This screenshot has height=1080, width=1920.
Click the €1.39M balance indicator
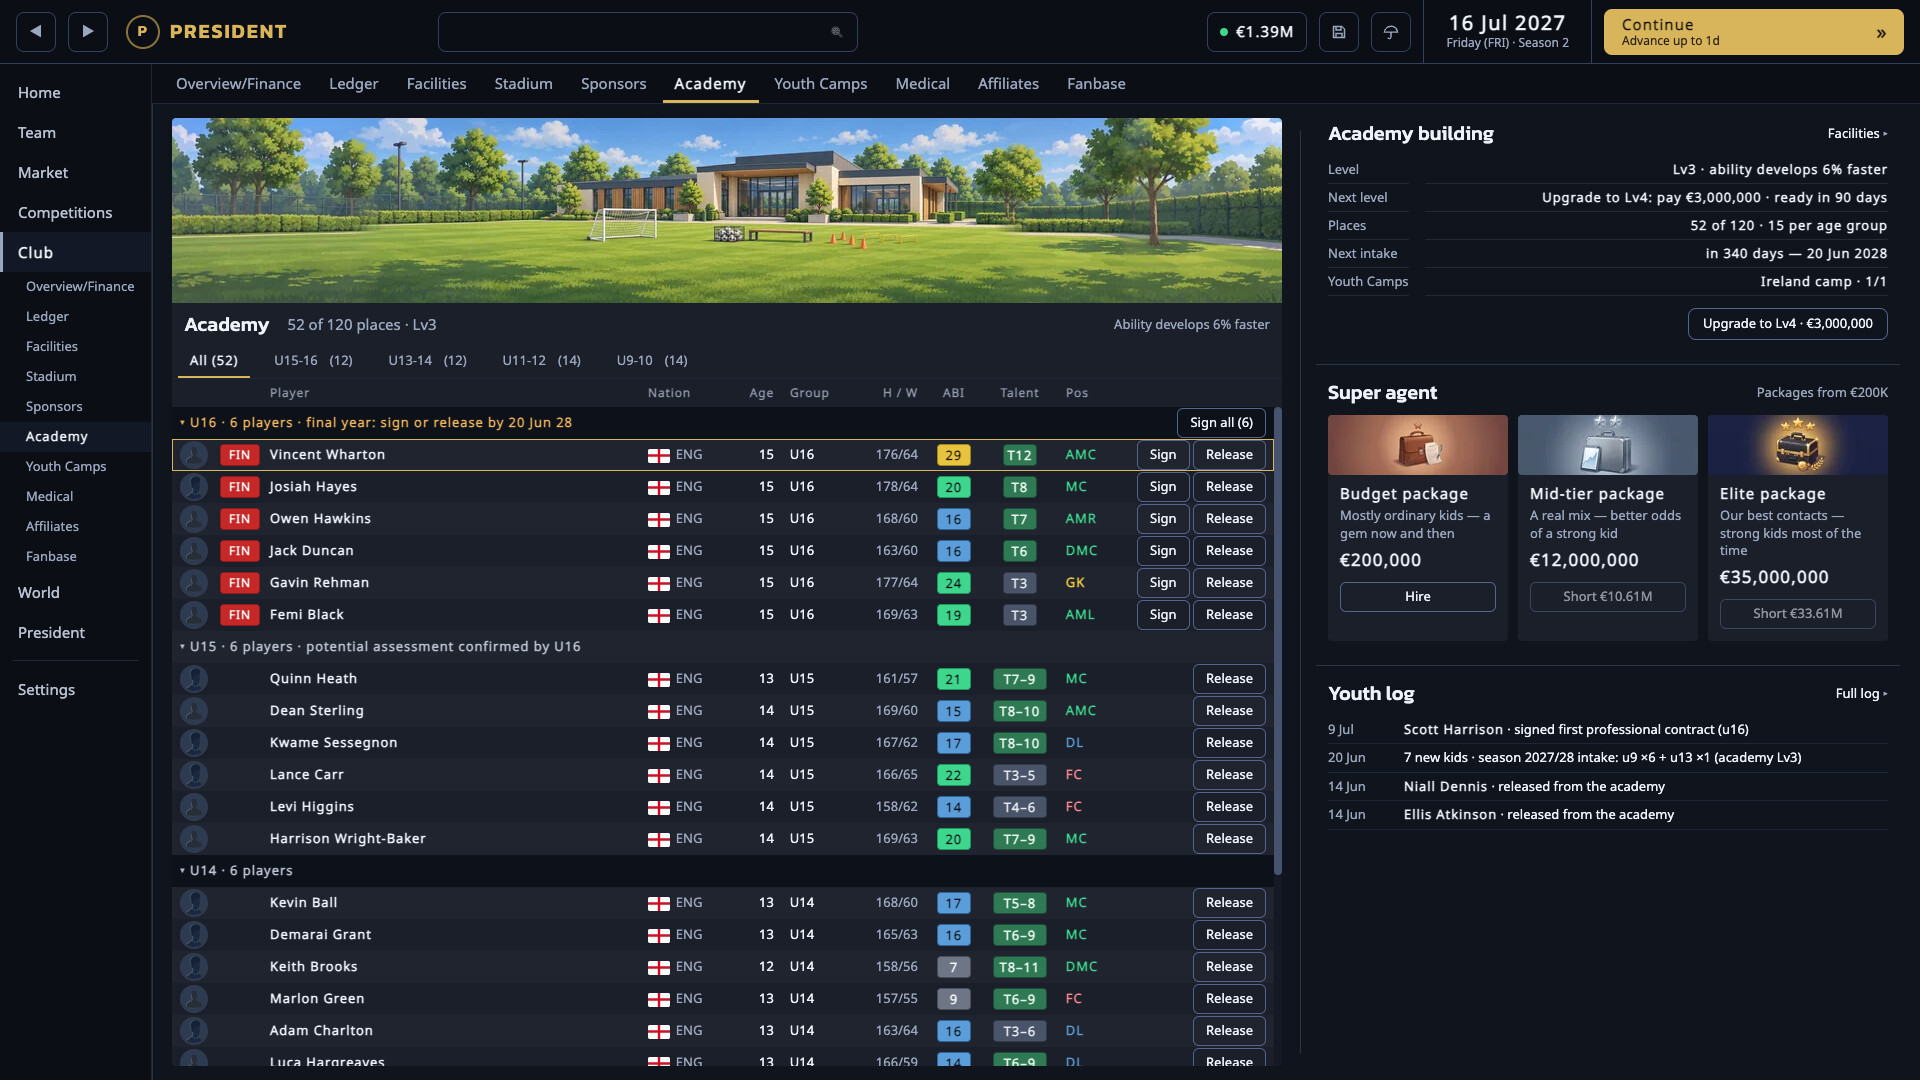pos(1256,32)
